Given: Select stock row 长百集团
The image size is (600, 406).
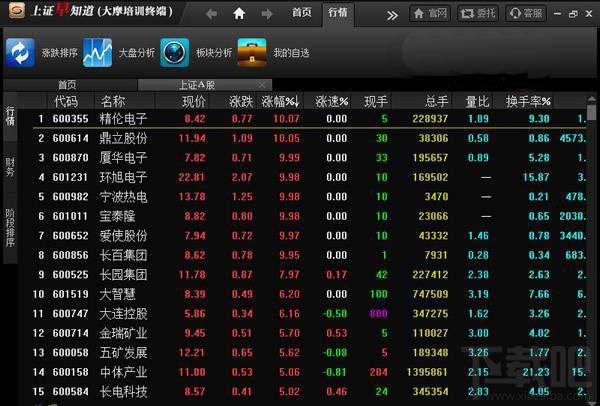Looking at the screenshot, I should tap(309, 255).
